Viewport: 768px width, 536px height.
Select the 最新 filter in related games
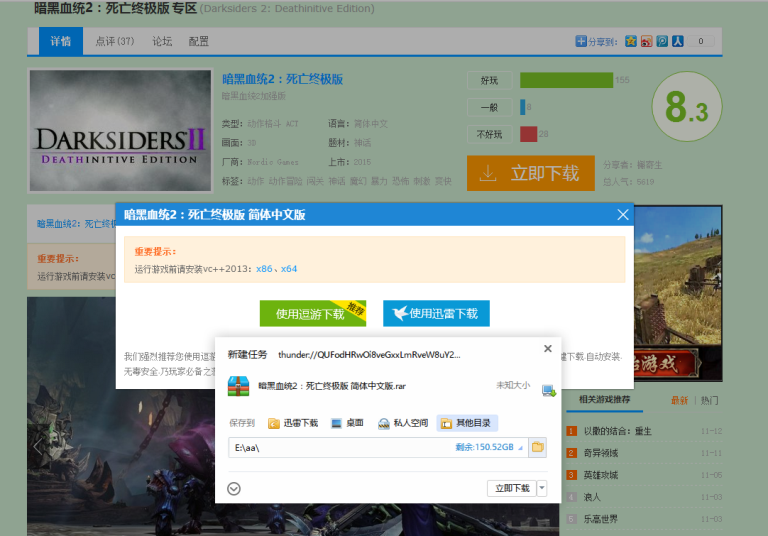pos(679,400)
